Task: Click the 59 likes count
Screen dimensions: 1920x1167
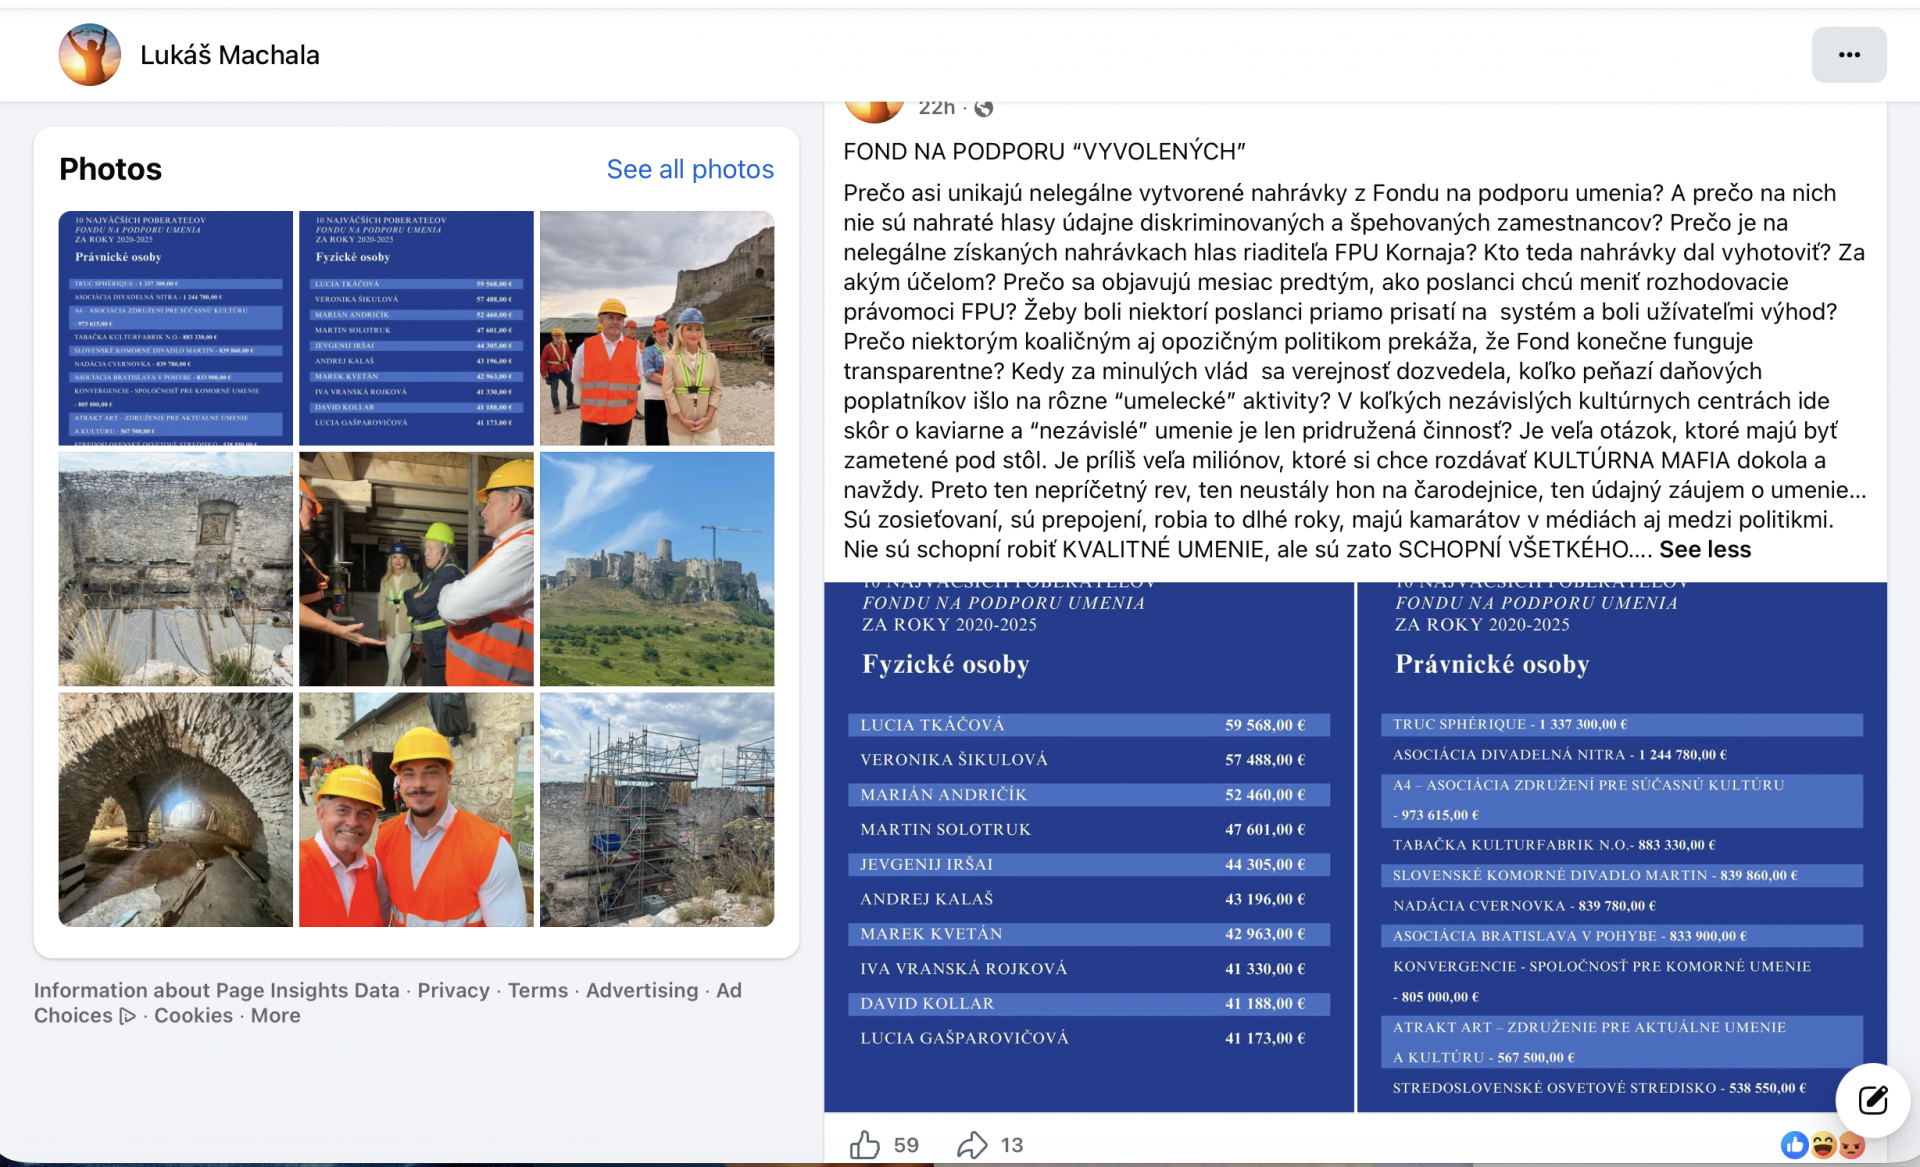Action: [906, 1145]
